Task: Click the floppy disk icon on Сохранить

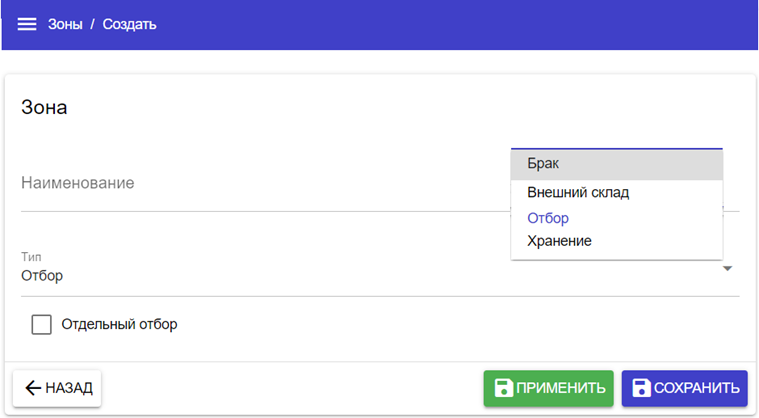Action: [x=641, y=388]
